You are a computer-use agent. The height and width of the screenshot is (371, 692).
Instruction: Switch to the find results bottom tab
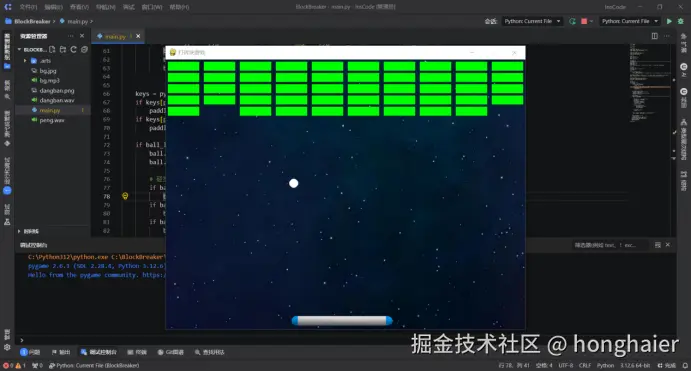click(x=210, y=352)
